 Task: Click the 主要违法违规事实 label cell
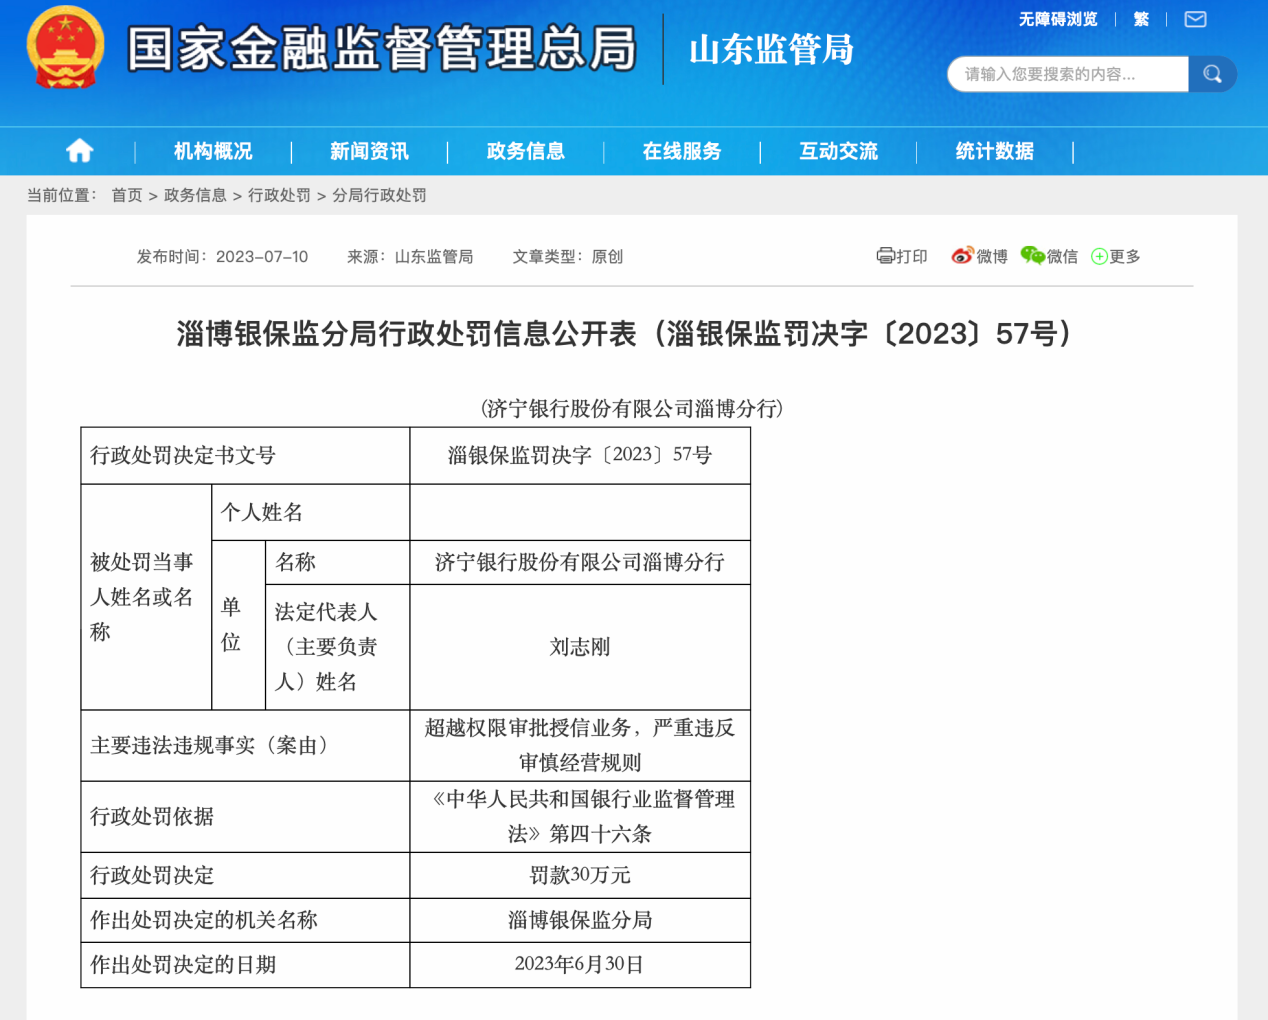click(x=246, y=746)
